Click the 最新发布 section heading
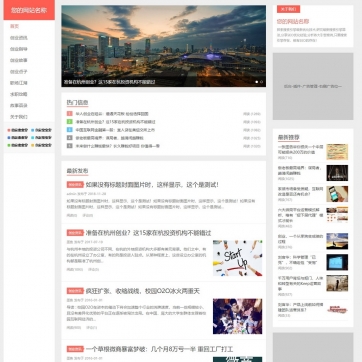The width and height of the screenshot is (362, 362). (x=77, y=171)
